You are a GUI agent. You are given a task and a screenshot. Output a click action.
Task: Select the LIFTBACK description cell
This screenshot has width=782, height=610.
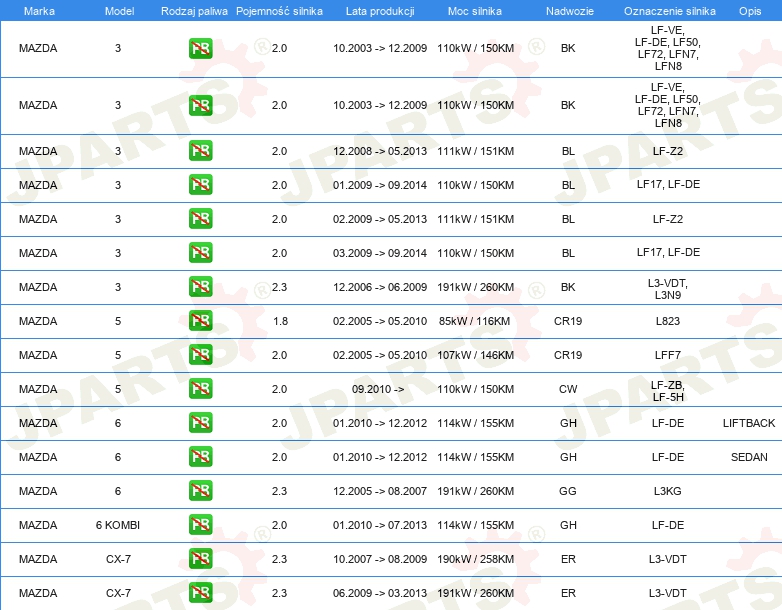click(749, 423)
